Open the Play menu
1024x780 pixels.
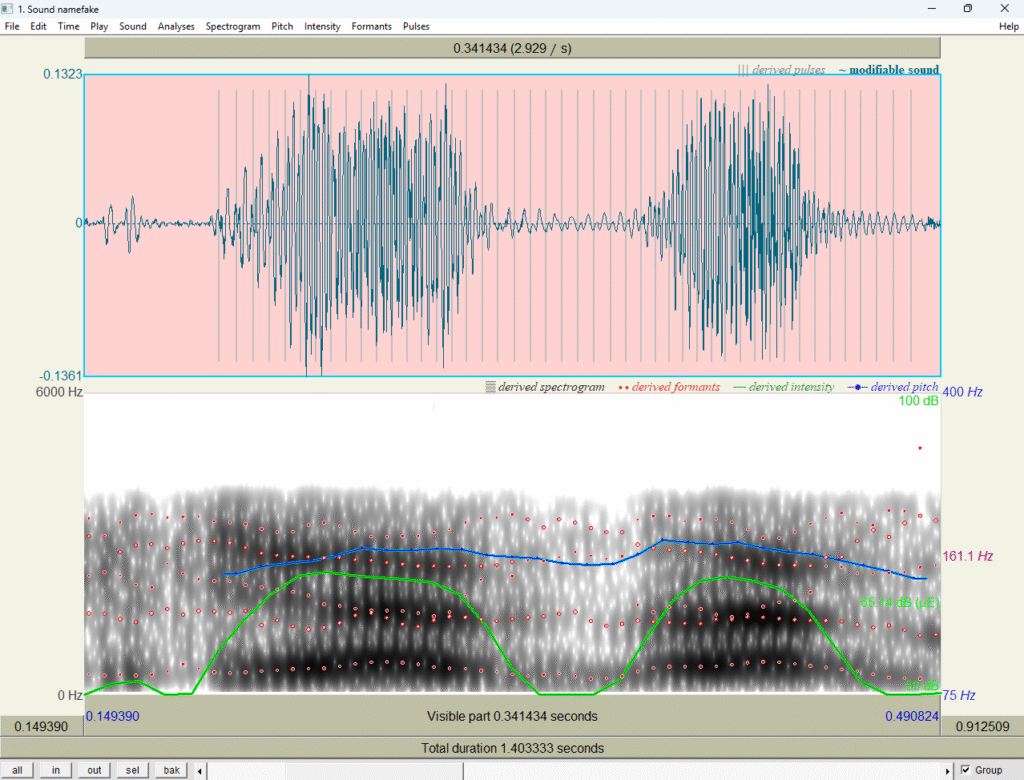point(99,26)
